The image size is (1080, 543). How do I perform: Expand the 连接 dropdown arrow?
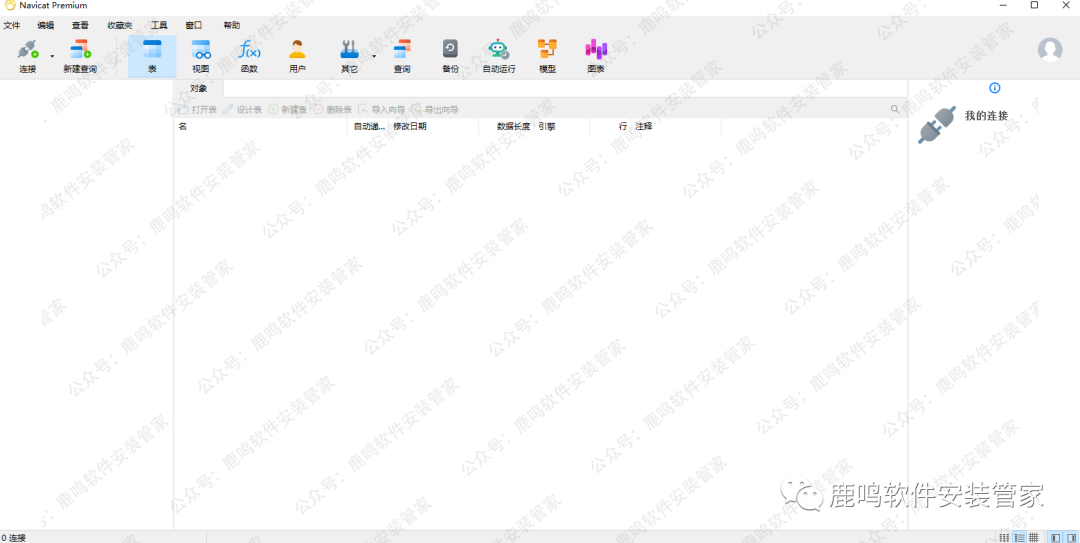click(52, 56)
